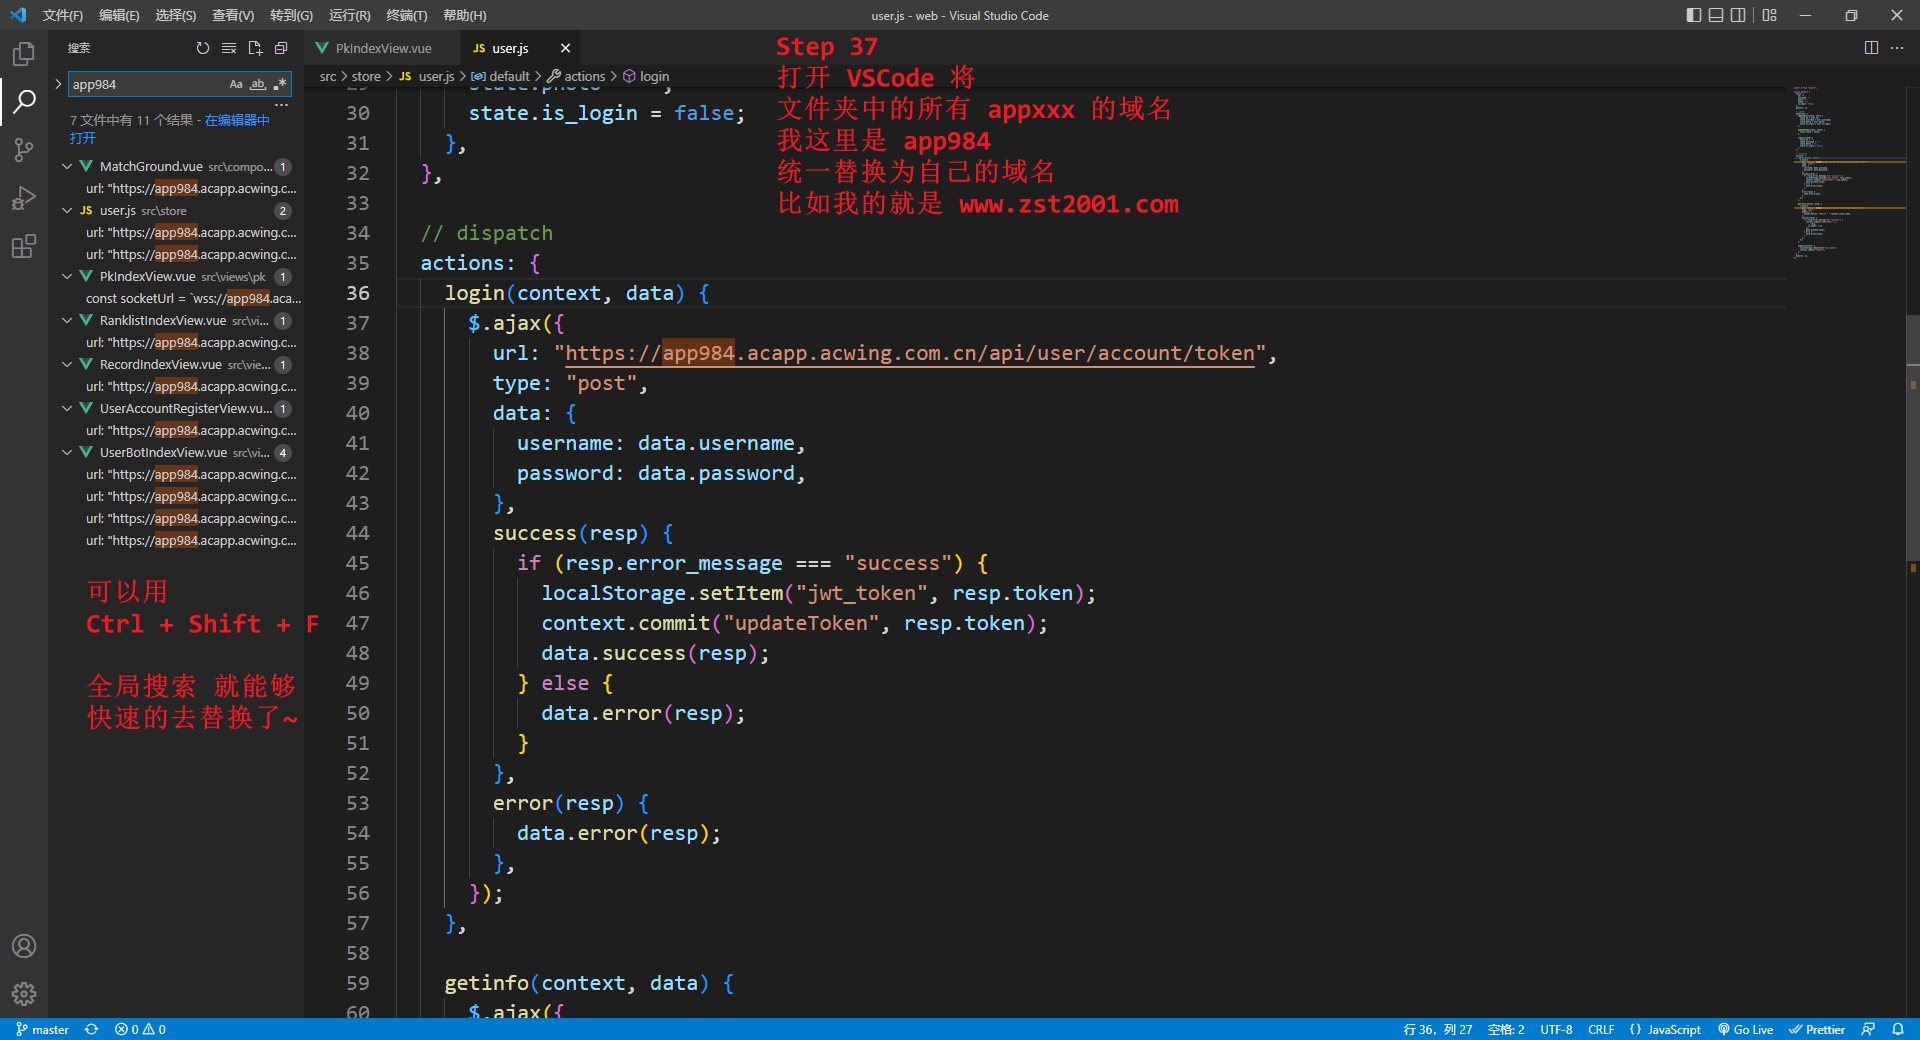Click the 'actions' breadcrumb segment
The height and width of the screenshot is (1040, 1920).
576,76
